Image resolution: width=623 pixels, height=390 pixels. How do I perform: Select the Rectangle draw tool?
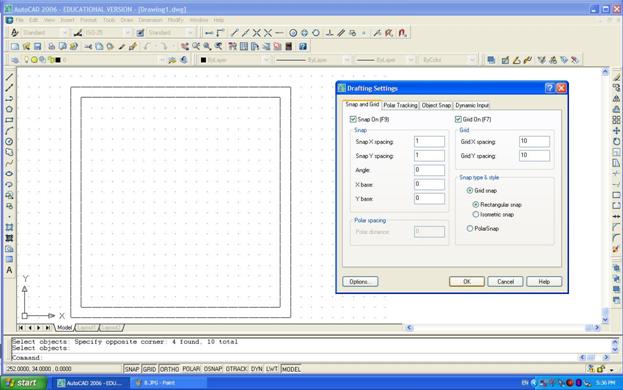coord(10,120)
